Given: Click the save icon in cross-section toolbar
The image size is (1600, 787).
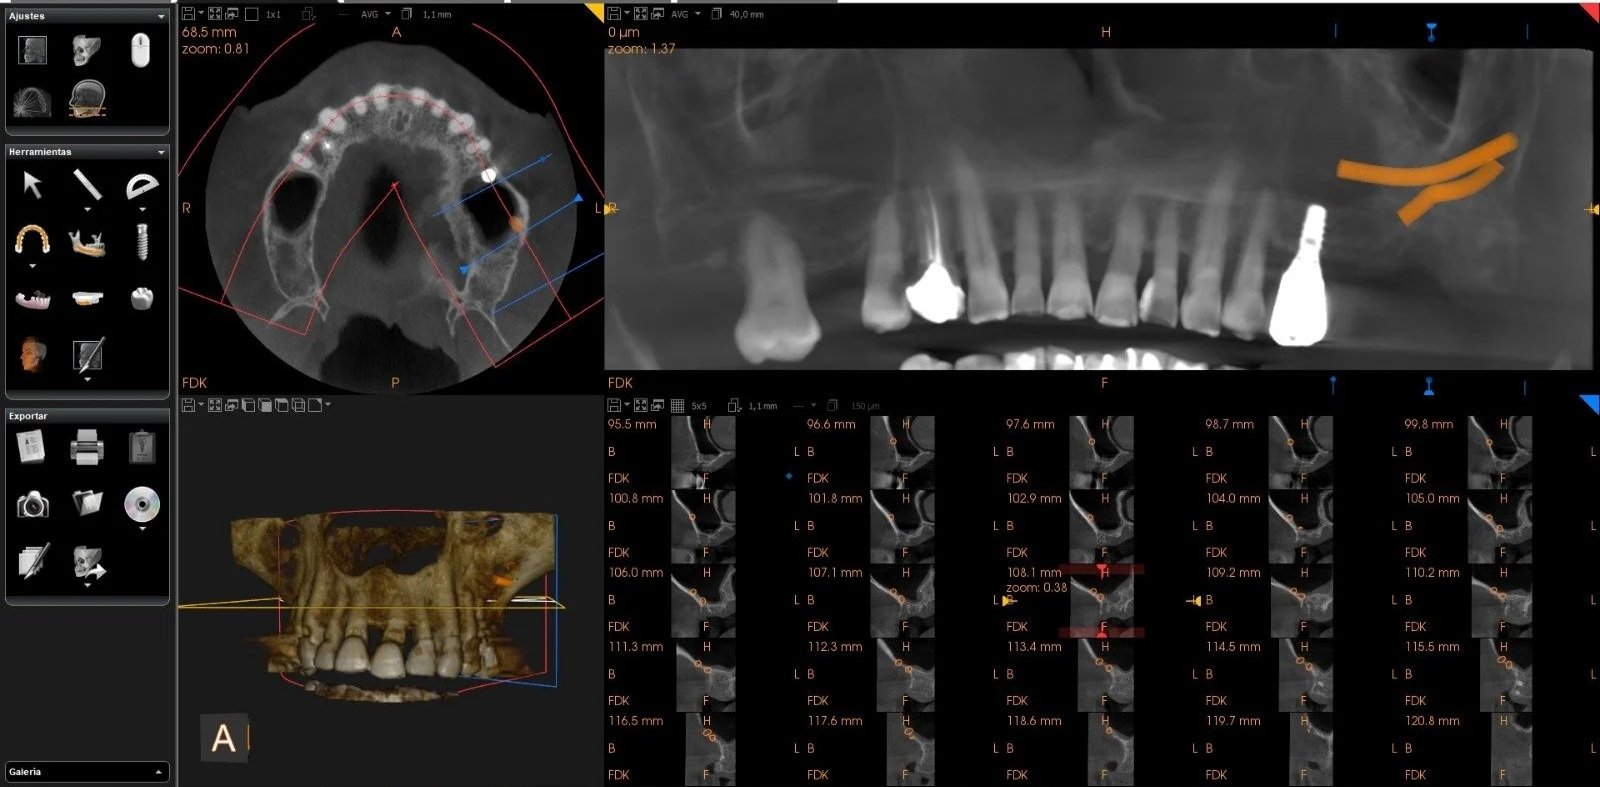Looking at the screenshot, I should [614, 405].
